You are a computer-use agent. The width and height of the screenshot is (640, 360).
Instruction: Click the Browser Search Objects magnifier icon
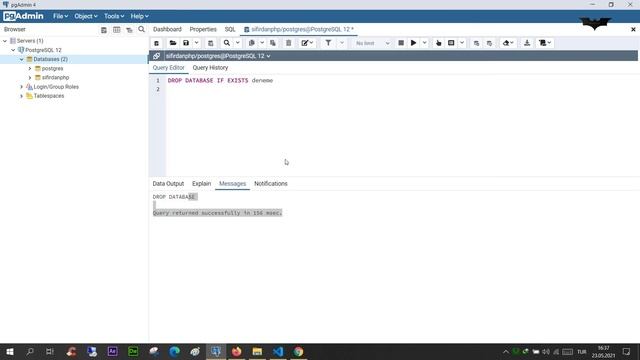[142, 29]
